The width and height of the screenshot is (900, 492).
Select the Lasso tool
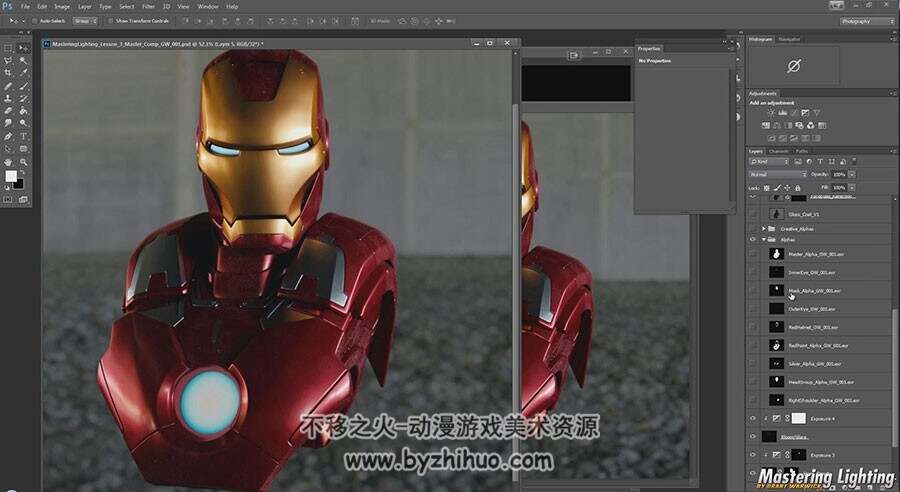(x=8, y=60)
